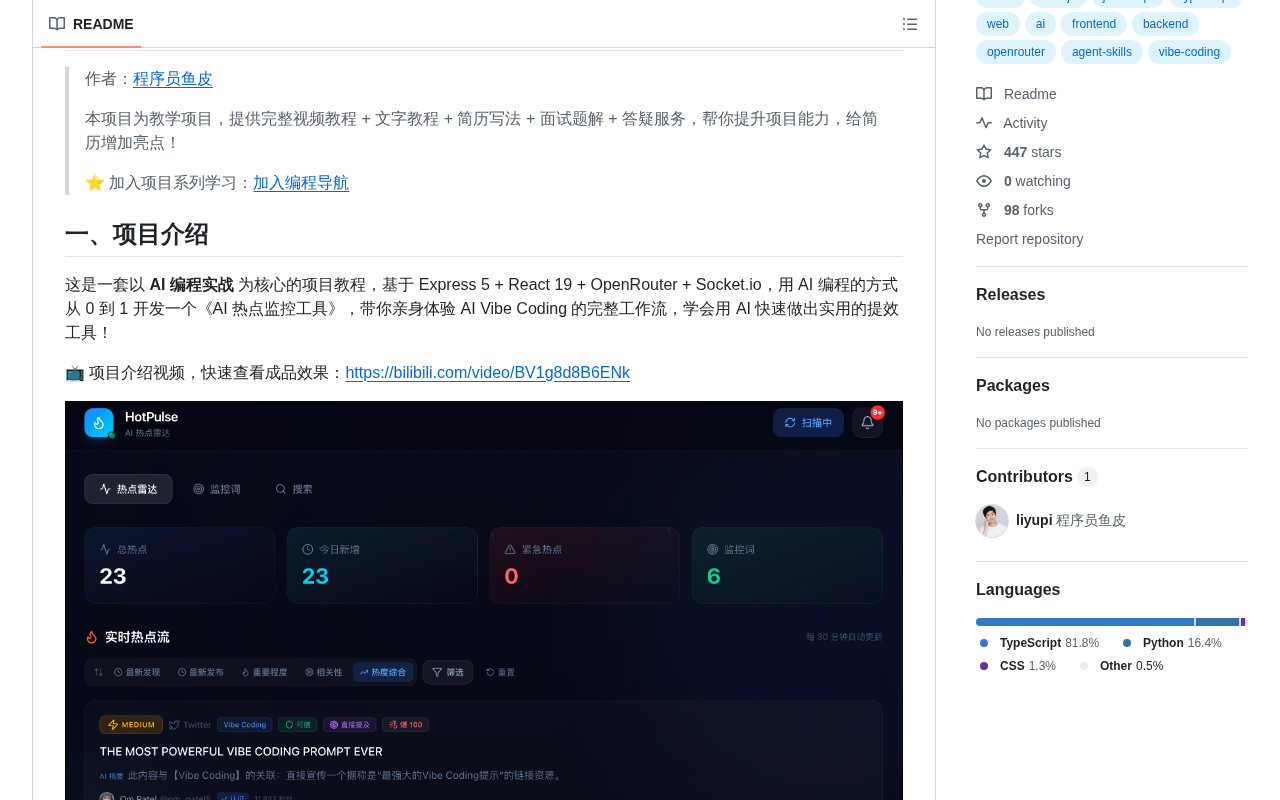Click the 紧急热点 0 stat card
Image resolution: width=1280 pixels, height=800 pixels.
(x=585, y=565)
